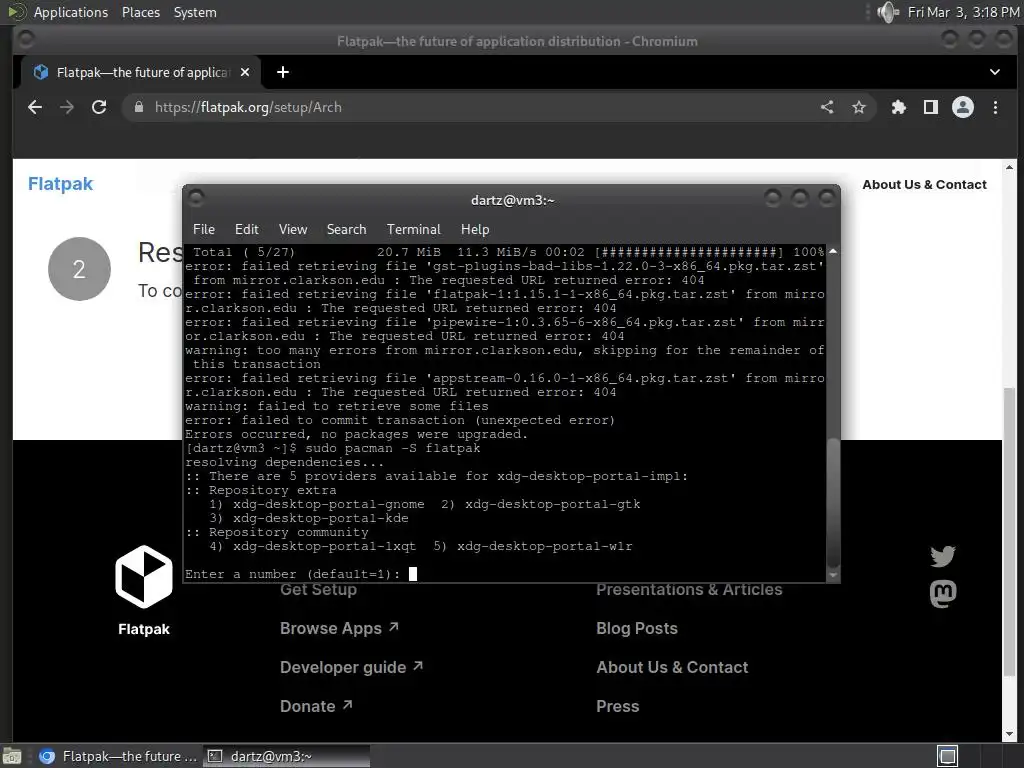This screenshot has width=1024, height=768.
Task: Click step 2 circle on page
Action: click(x=79, y=269)
